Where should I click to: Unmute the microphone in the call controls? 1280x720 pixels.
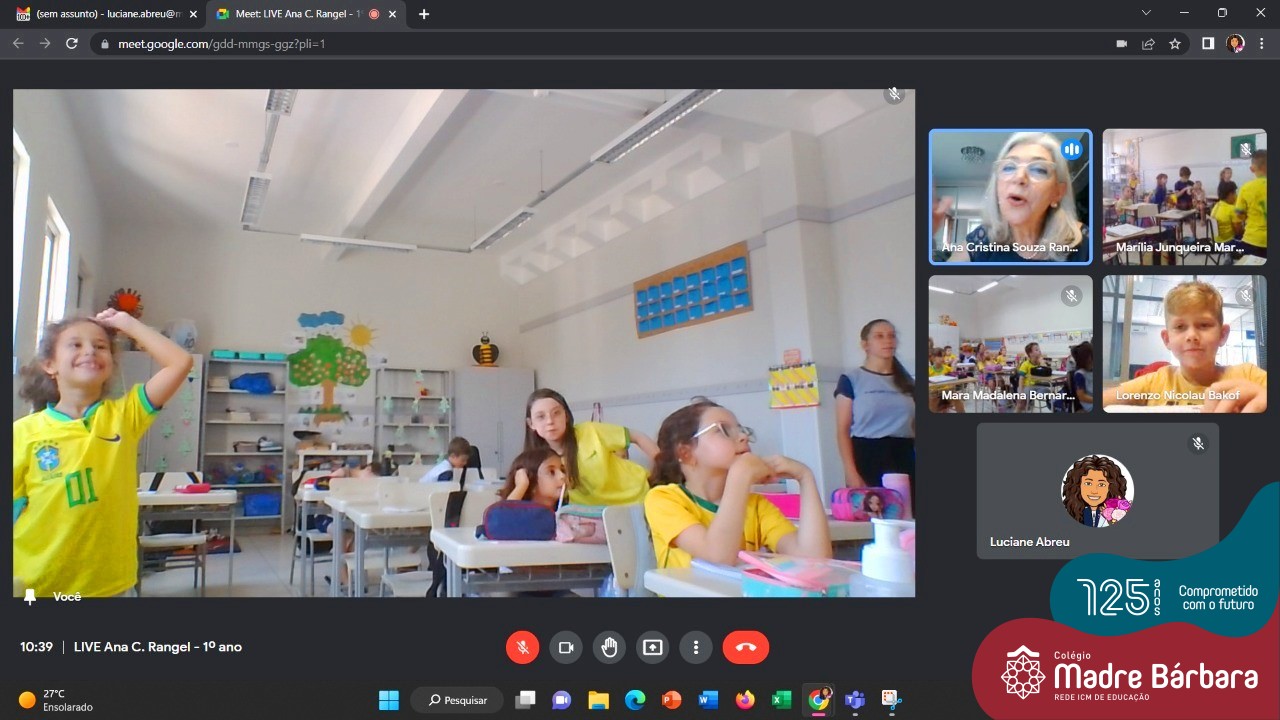(x=522, y=647)
